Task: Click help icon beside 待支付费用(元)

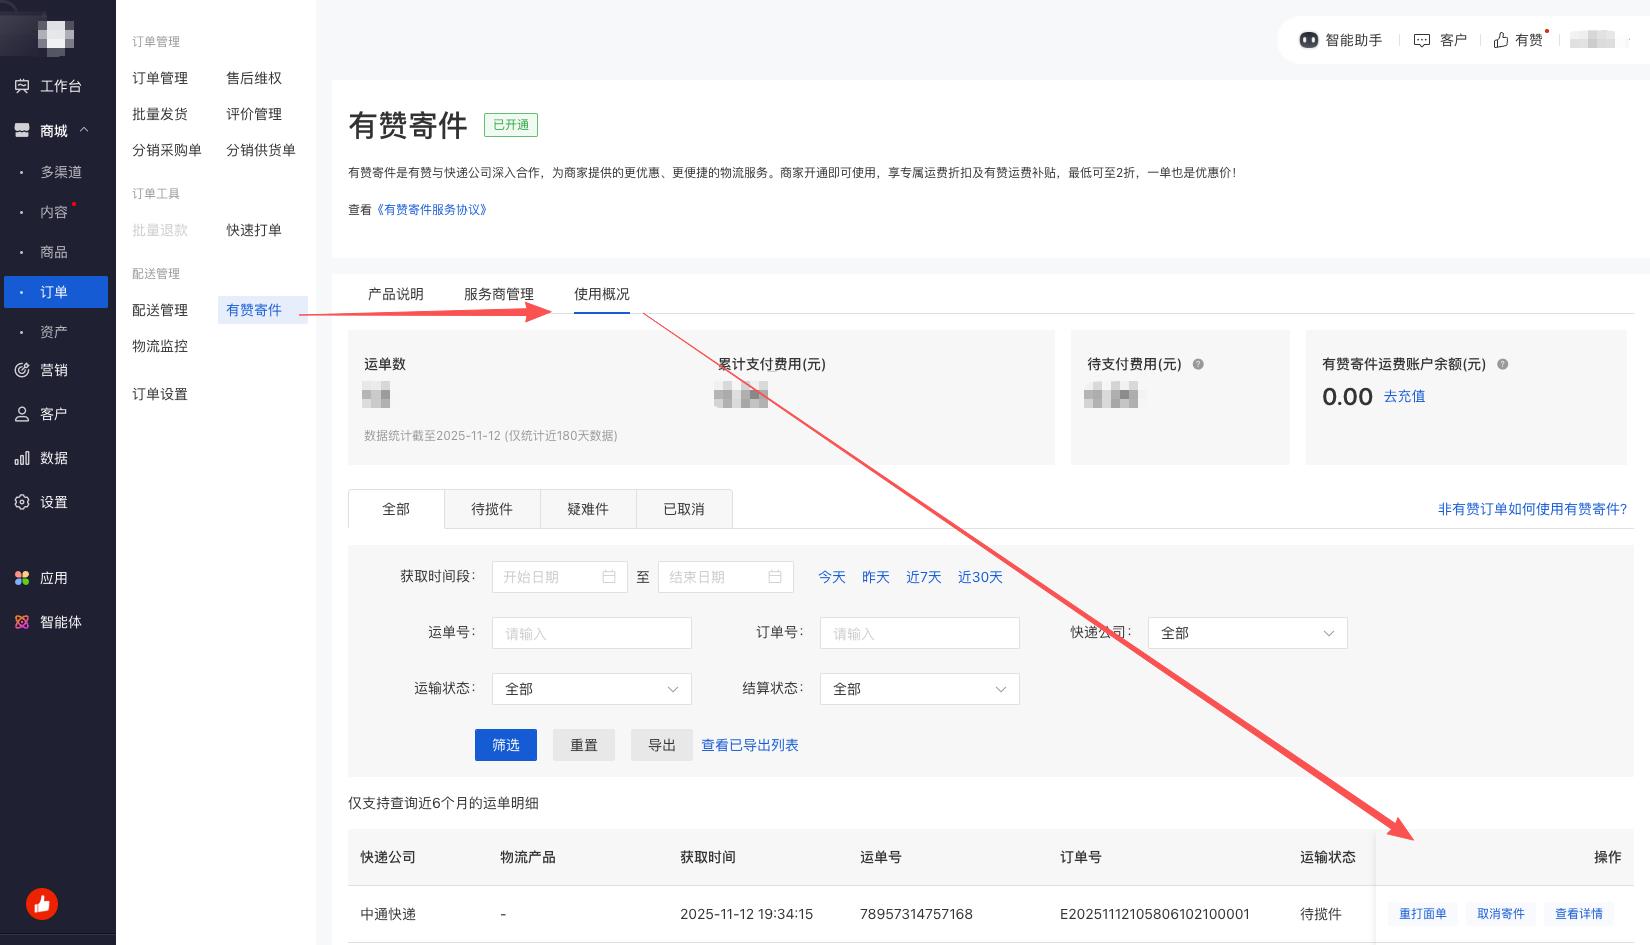Action: click(x=1198, y=364)
